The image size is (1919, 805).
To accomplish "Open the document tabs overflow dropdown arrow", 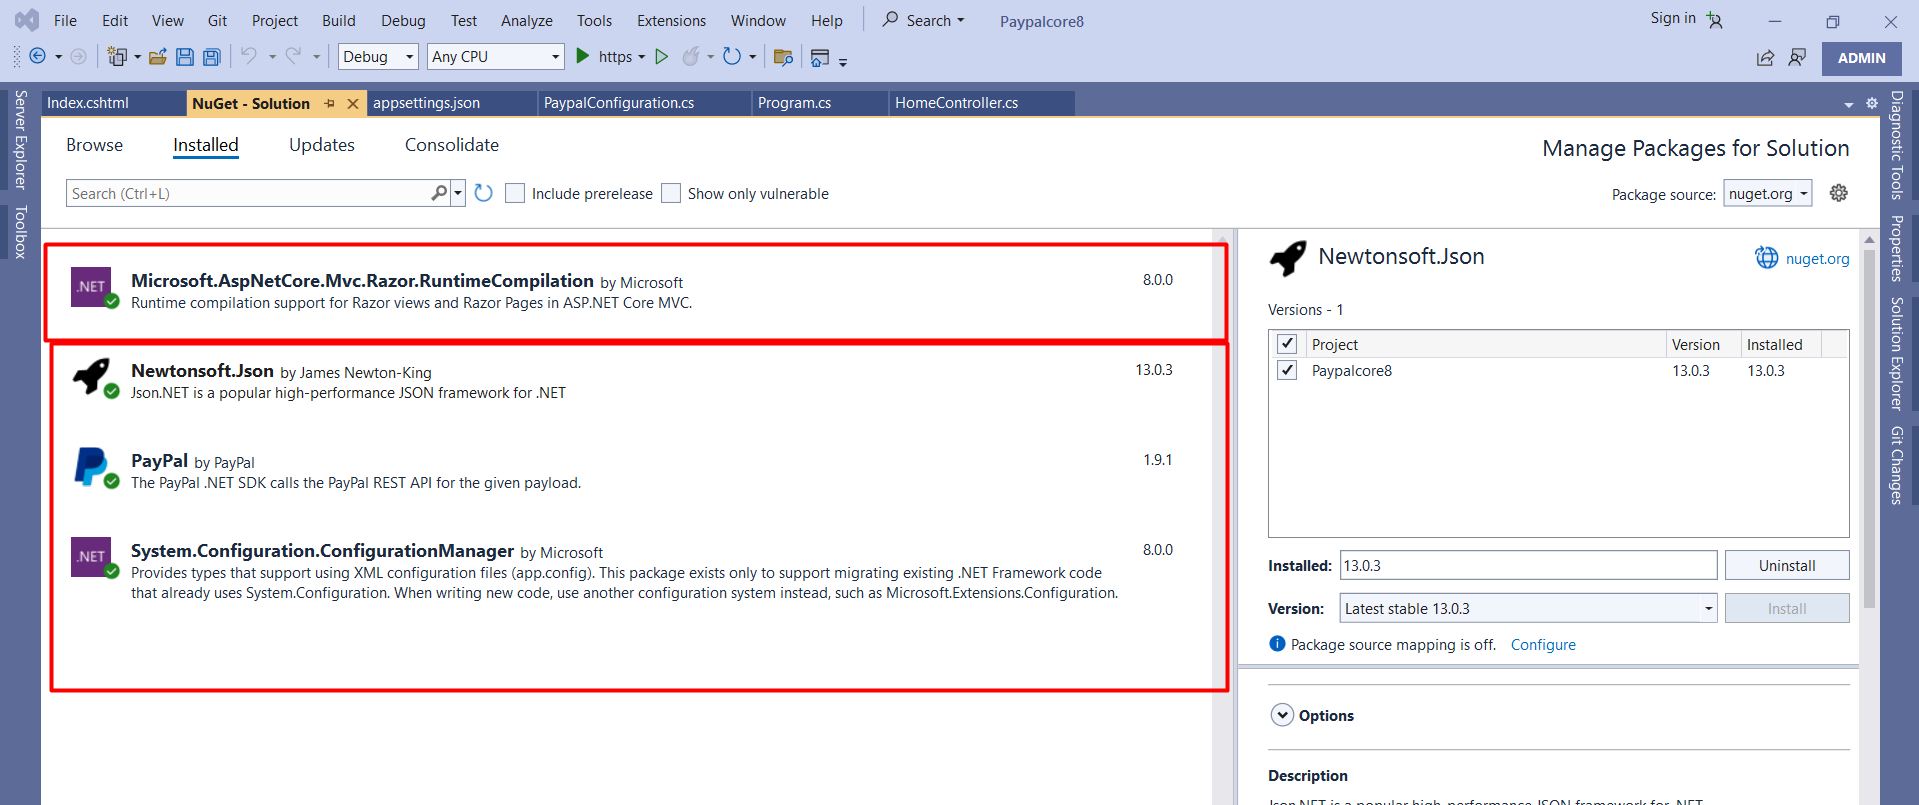I will pyautogui.click(x=1848, y=104).
